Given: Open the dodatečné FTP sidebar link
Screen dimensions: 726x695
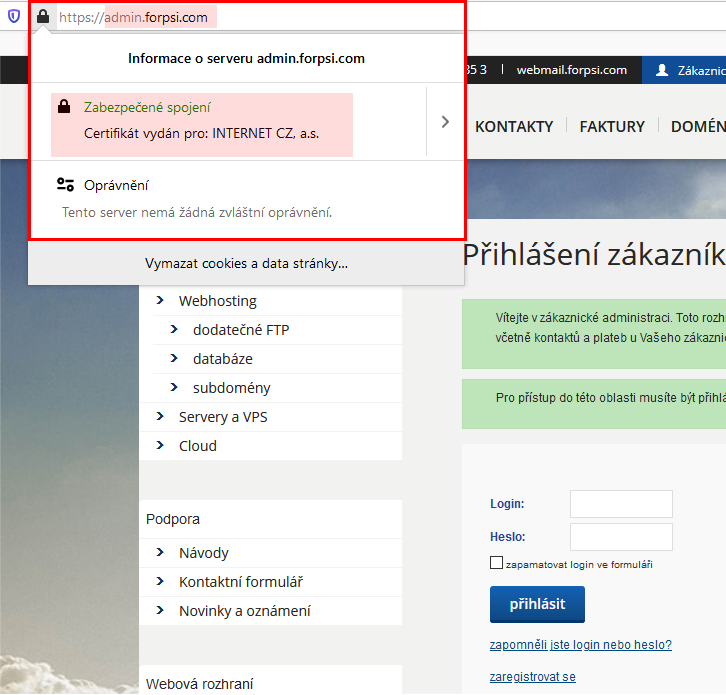Looking at the screenshot, I should (241, 330).
